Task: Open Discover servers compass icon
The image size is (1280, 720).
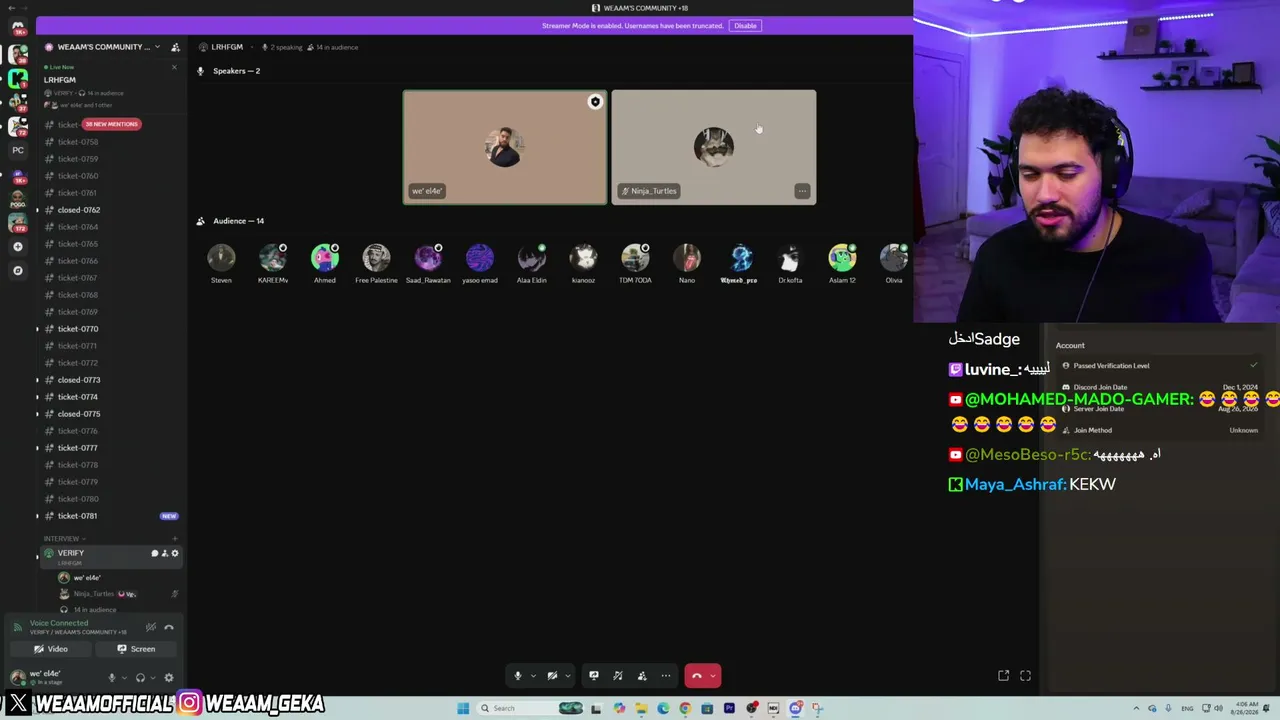Action: (x=17, y=270)
